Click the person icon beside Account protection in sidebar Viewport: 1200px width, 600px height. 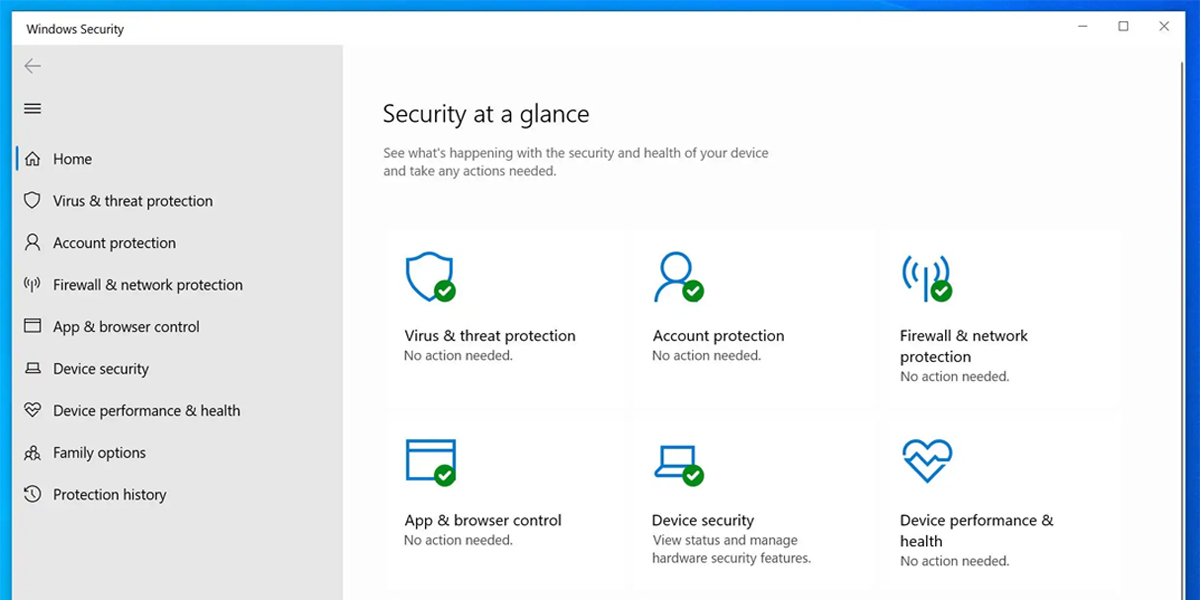point(33,243)
